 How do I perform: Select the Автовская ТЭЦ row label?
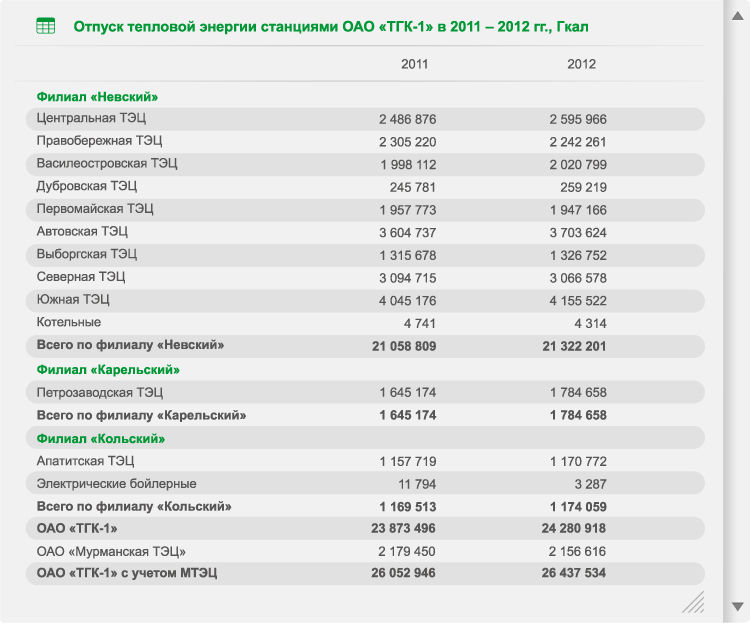82,231
